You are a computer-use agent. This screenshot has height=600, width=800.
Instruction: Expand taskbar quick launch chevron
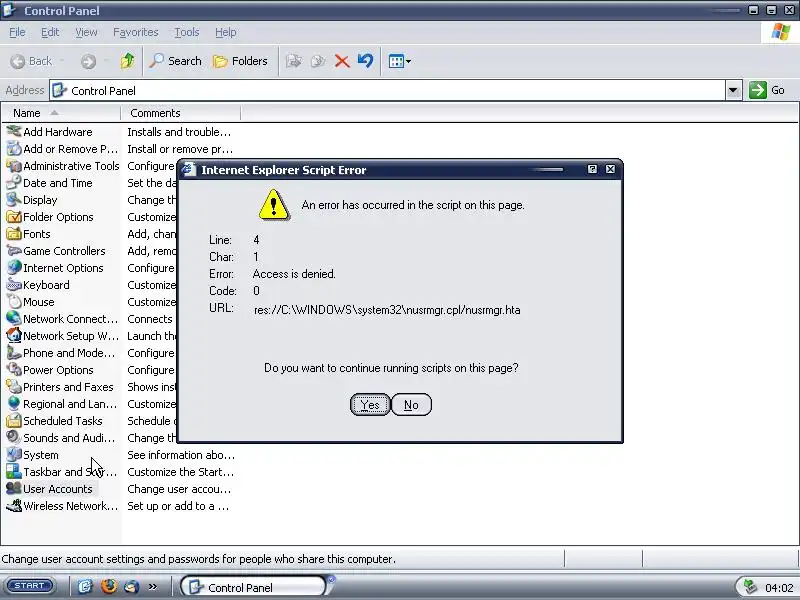(x=153, y=587)
